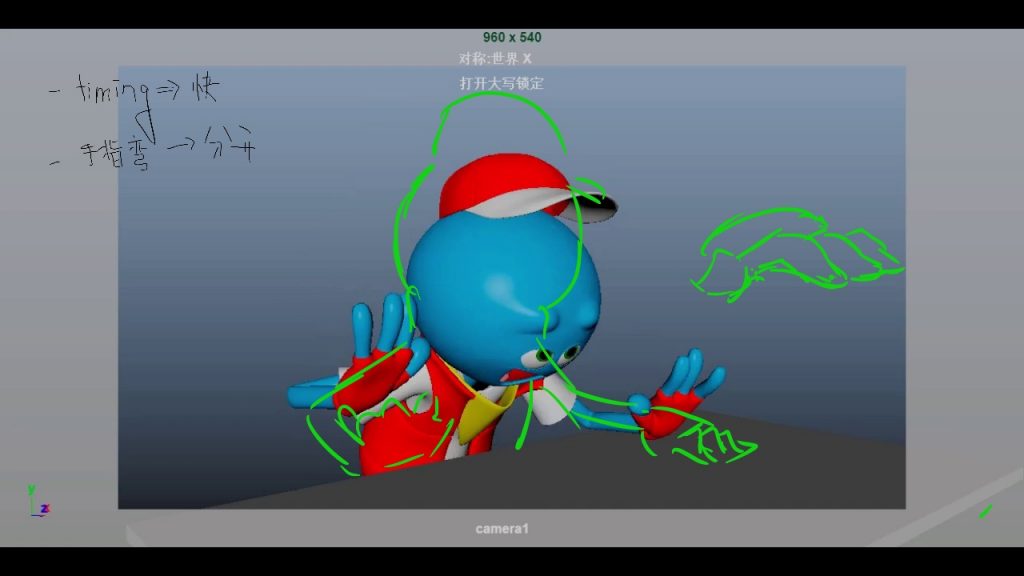Click the '对称:世界 X' symmetry status text

(x=495, y=59)
